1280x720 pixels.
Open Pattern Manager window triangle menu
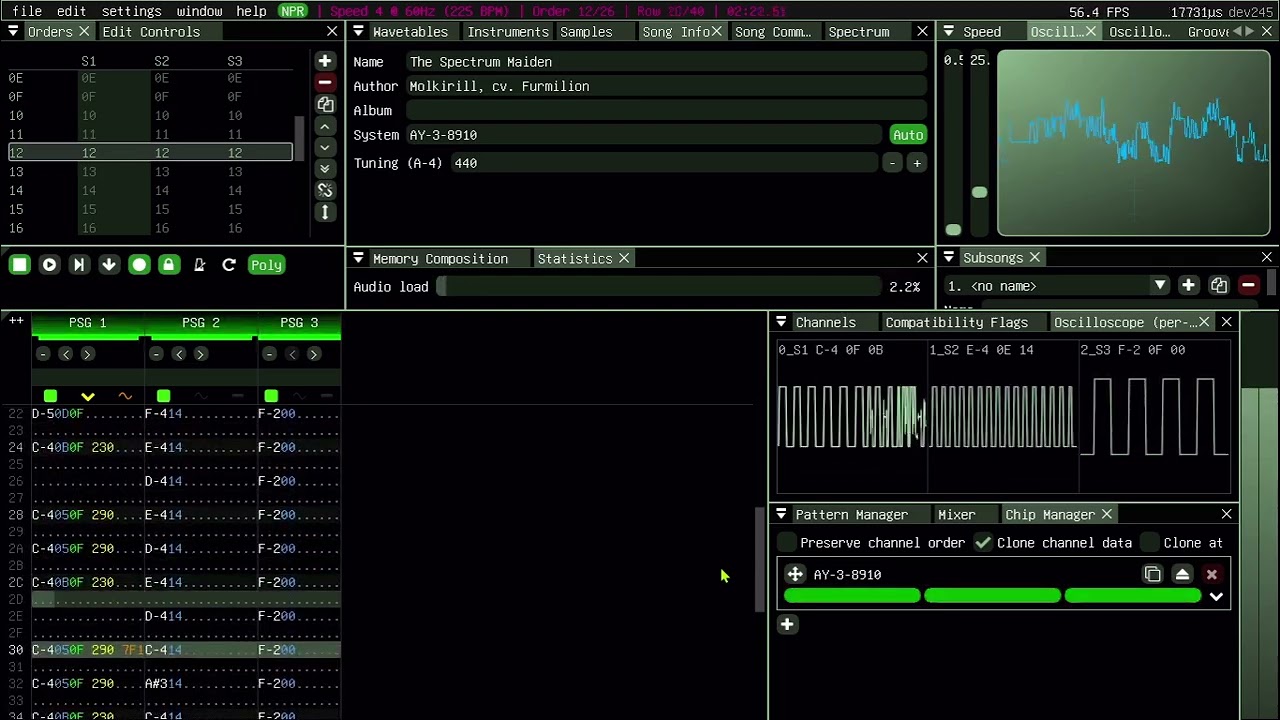[781, 515]
